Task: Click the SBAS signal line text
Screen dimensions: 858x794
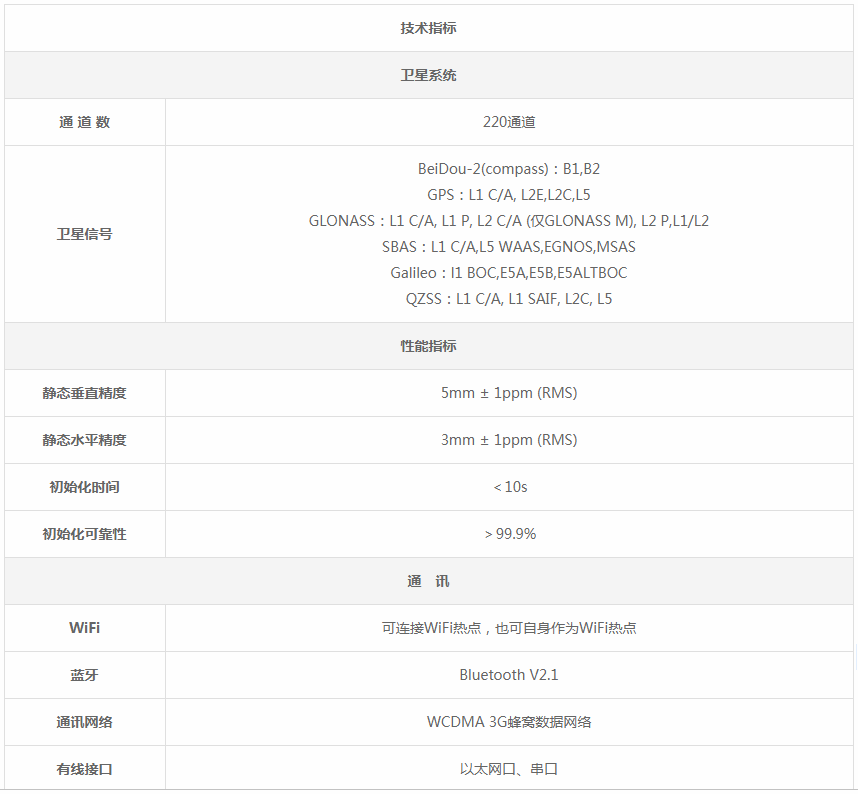Action: pyautogui.click(x=508, y=247)
